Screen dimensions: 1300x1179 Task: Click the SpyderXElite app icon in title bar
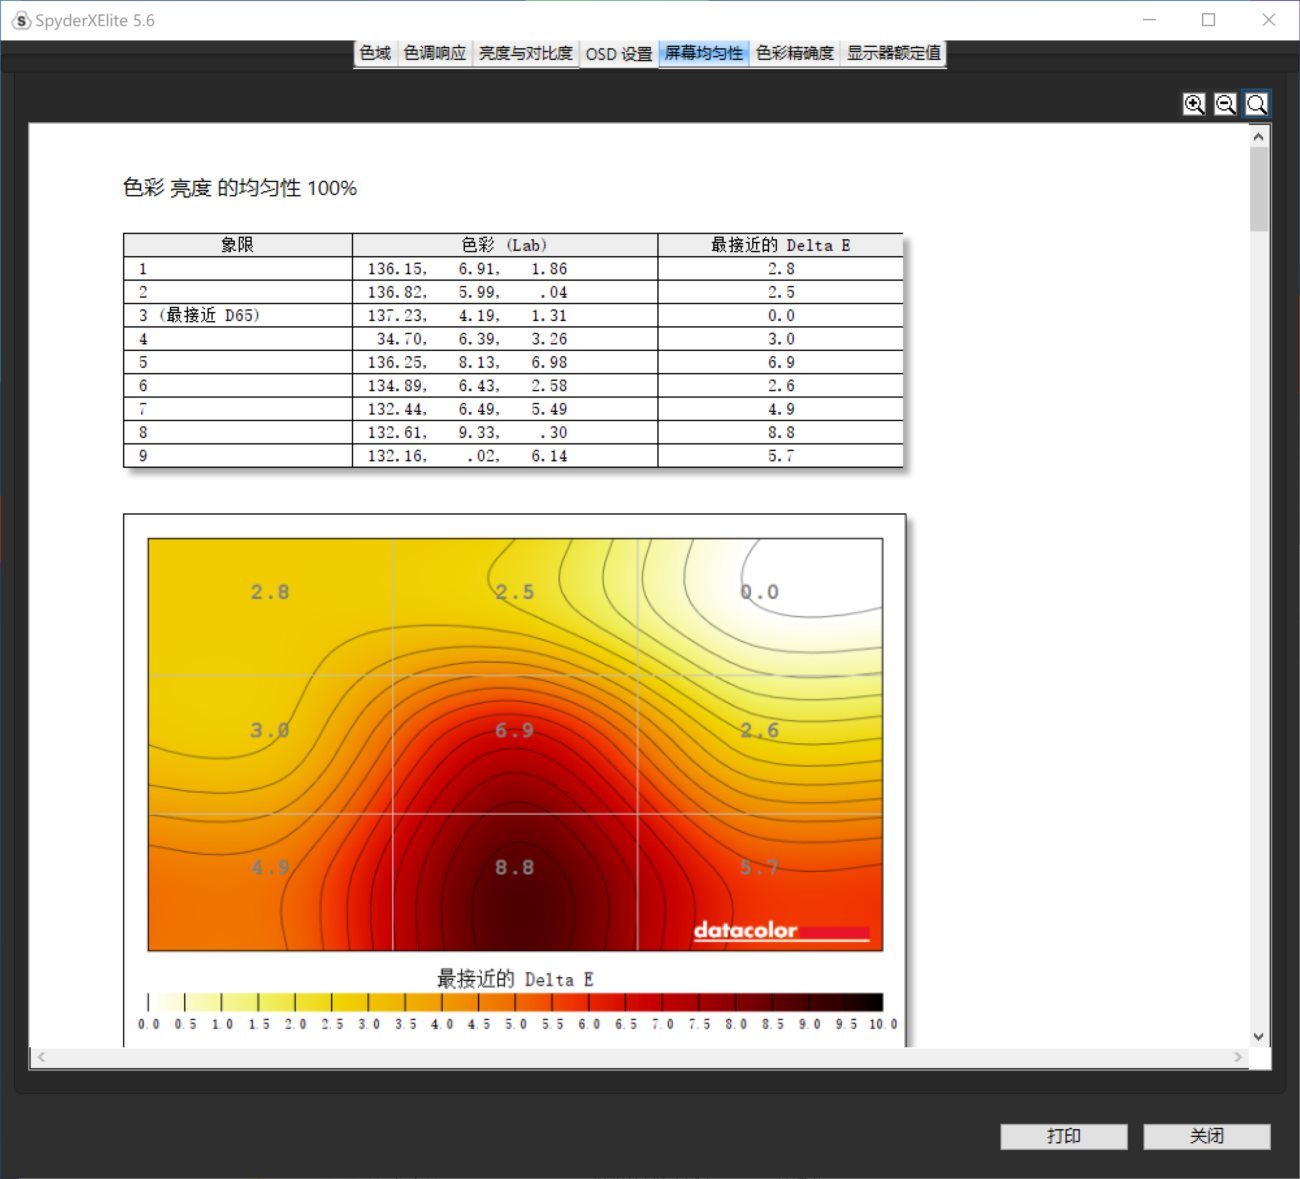point(20,20)
